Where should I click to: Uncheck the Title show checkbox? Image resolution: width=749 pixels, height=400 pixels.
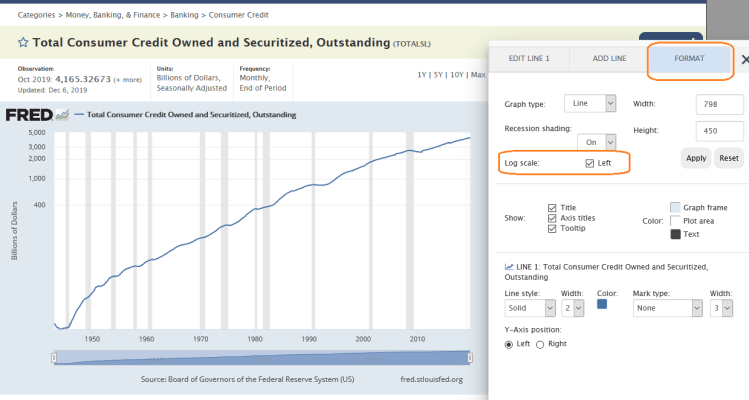pyautogui.click(x=552, y=207)
